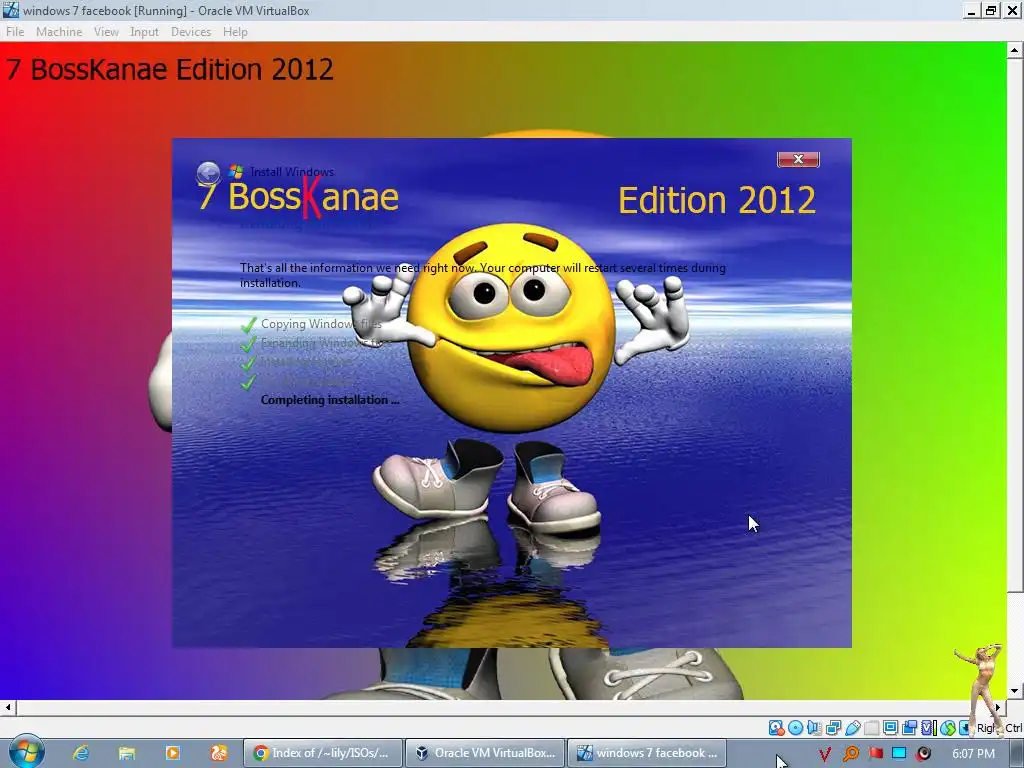Open the Machine menu
The image size is (1024, 768).
[59, 31]
